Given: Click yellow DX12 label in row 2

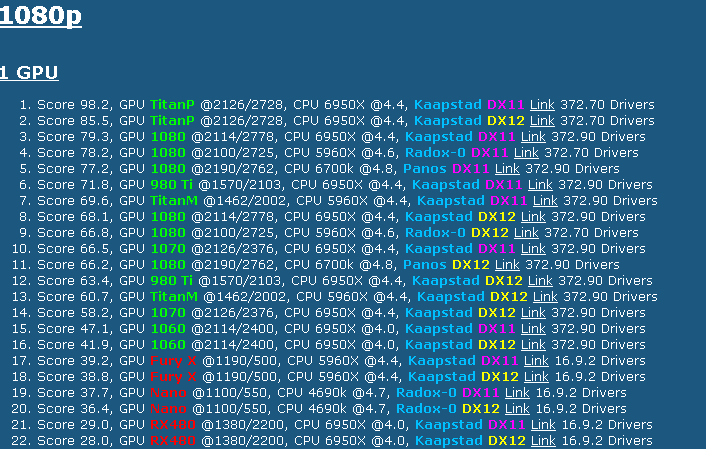Looking at the screenshot, I should tap(506, 121).
